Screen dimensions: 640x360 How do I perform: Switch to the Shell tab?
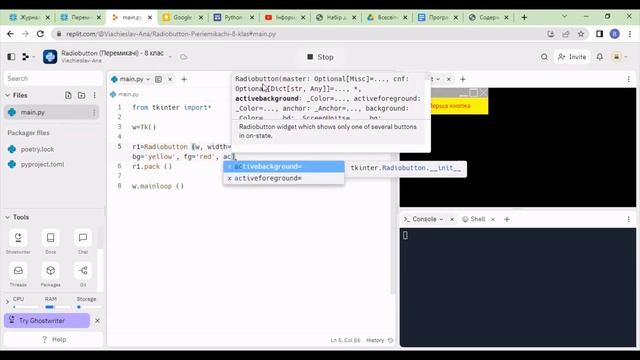[x=474, y=219]
